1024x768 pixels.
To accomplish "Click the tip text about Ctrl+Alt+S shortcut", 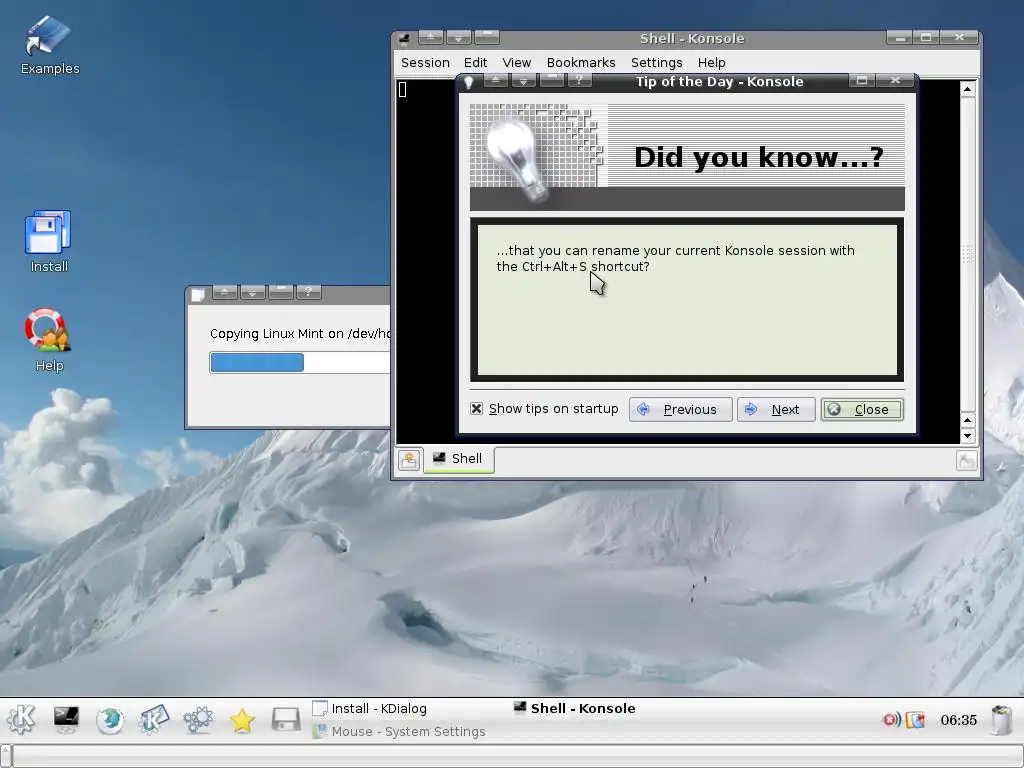I will coord(675,259).
